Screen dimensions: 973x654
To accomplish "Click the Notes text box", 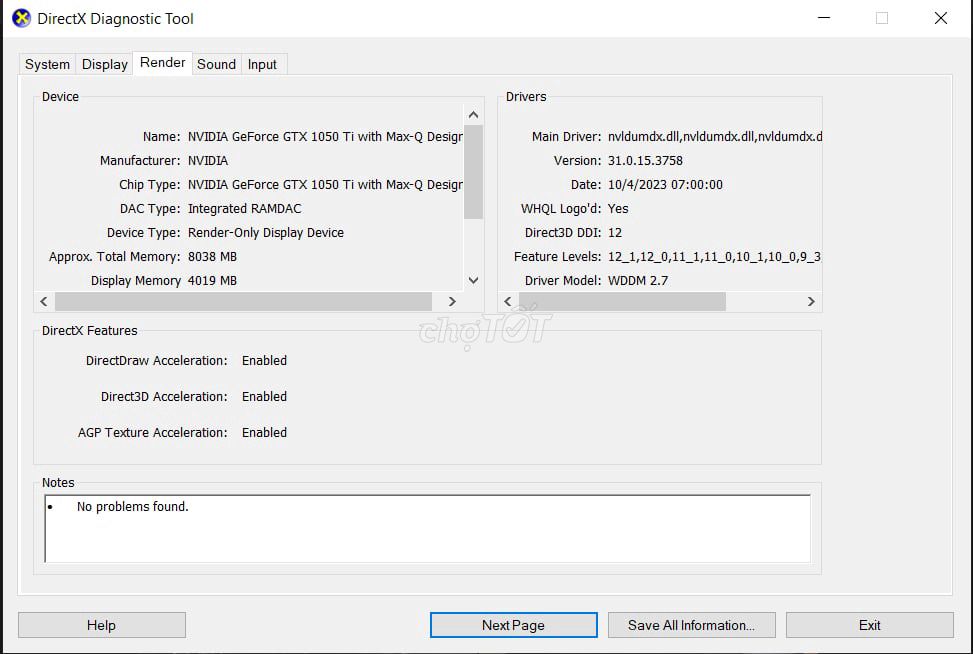I will pyautogui.click(x=428, y=529).
